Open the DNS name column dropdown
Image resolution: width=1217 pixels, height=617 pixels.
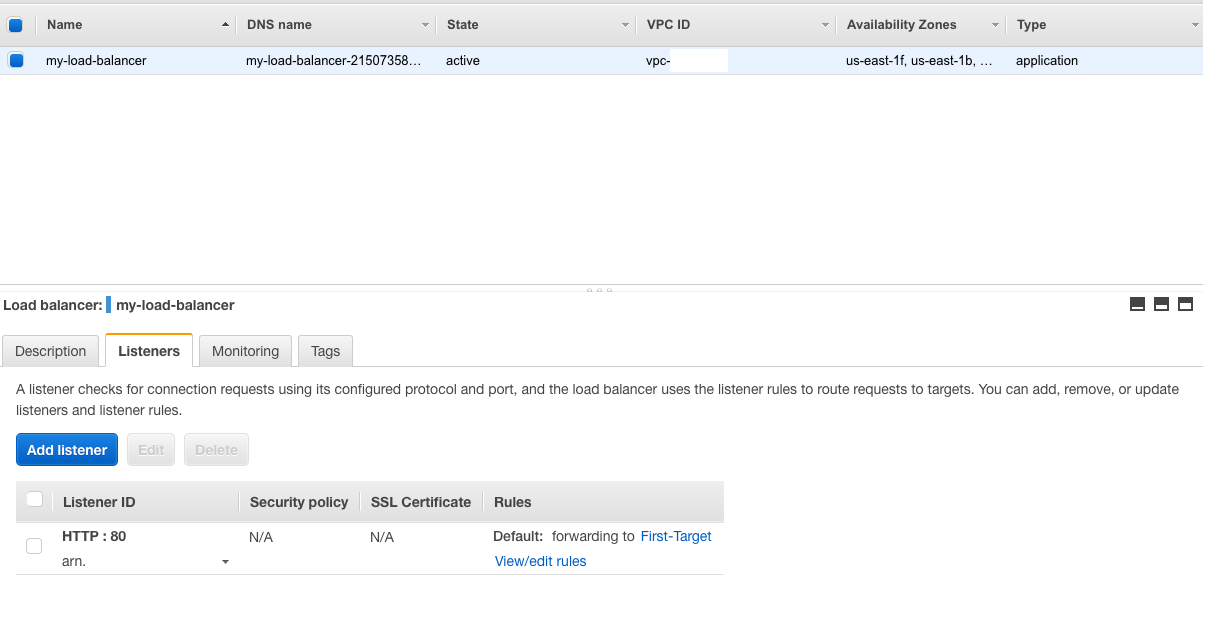click(425, 25)
